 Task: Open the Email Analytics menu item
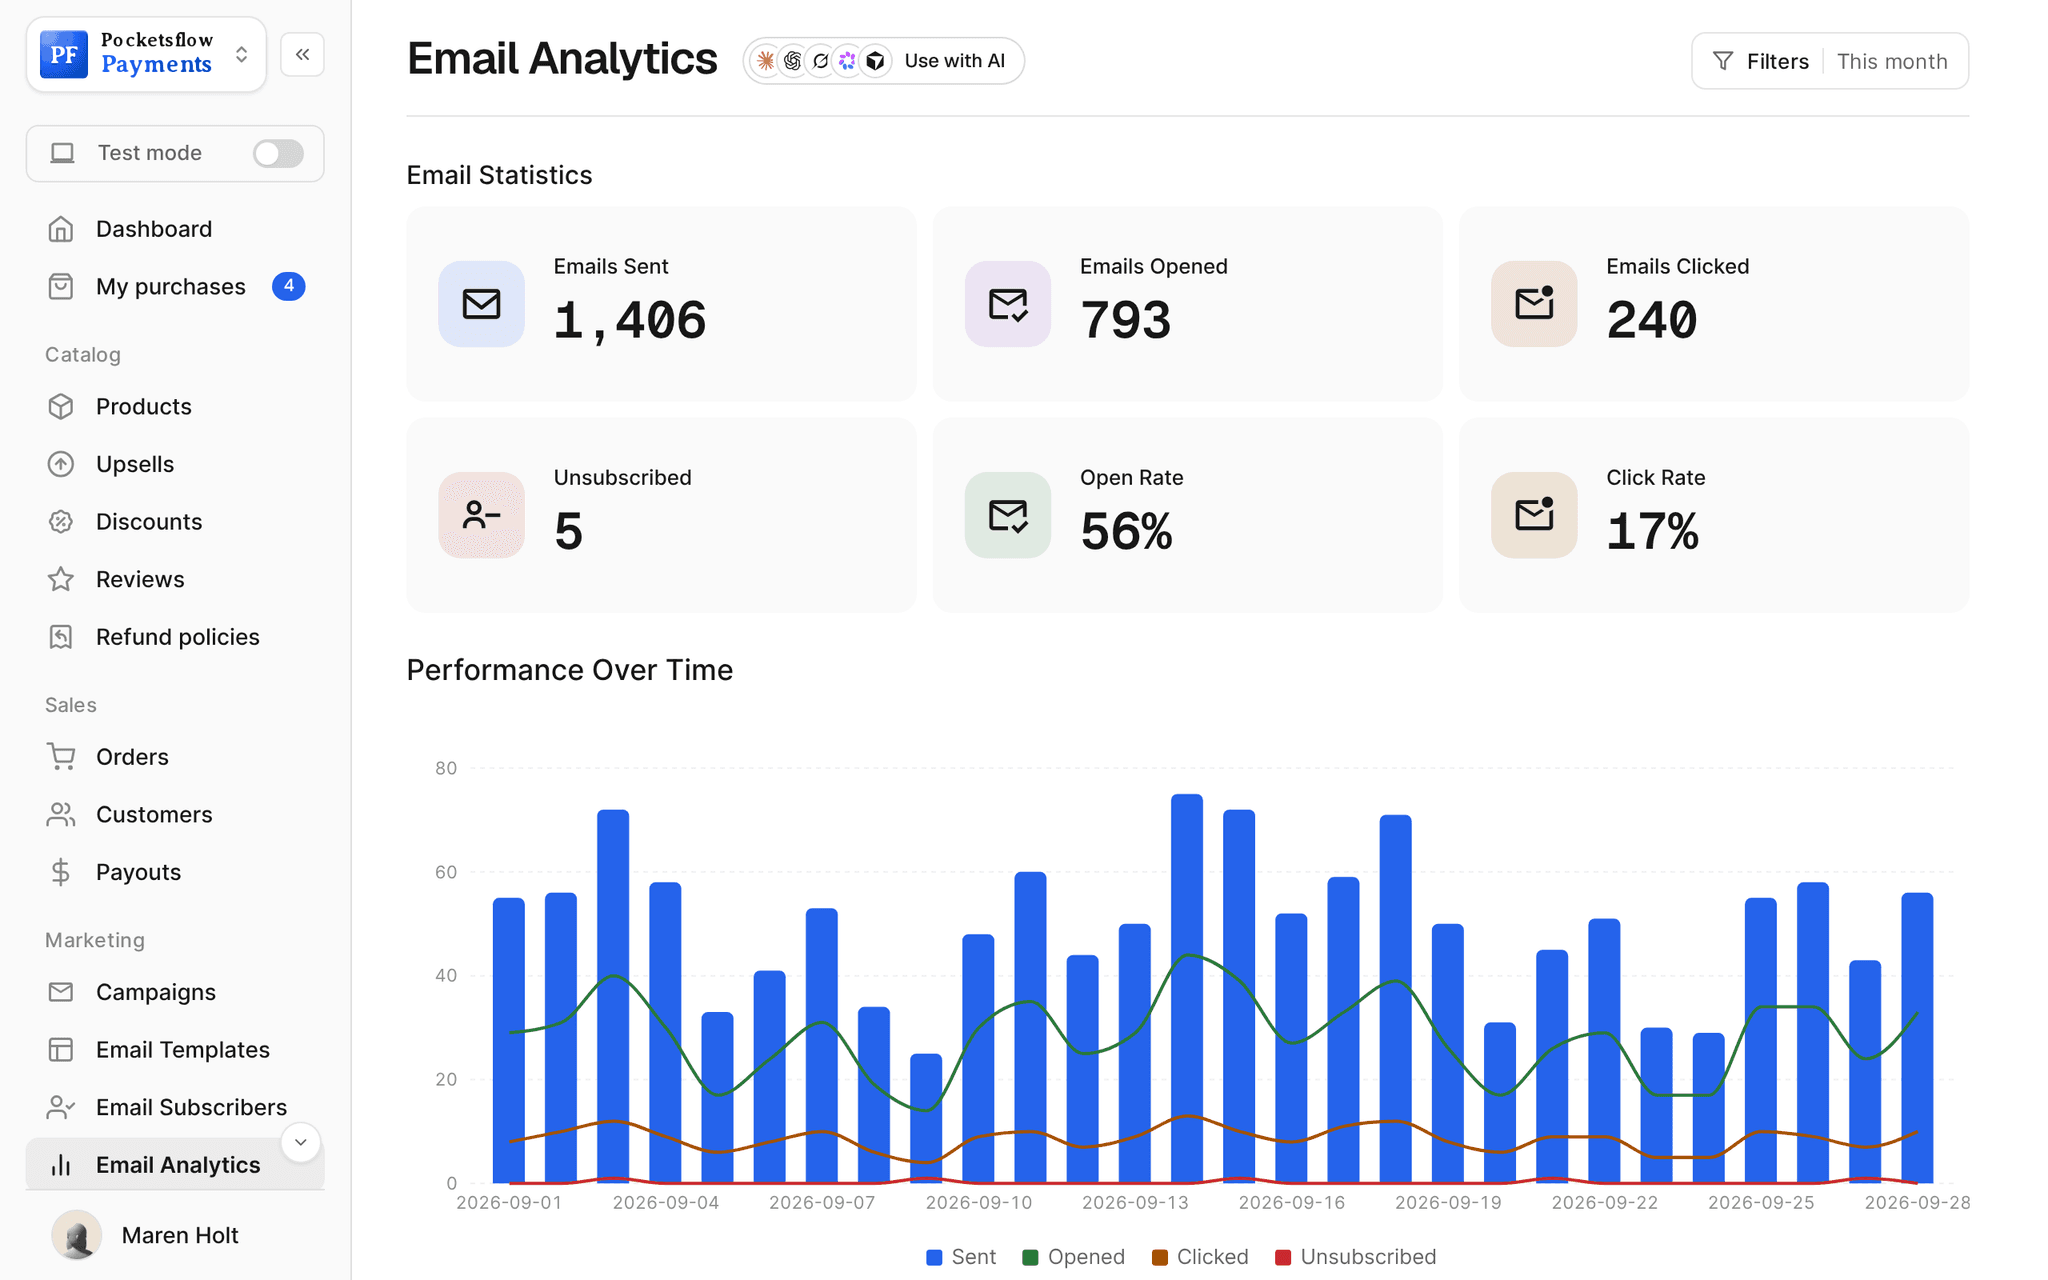pyautogui.click(x=175, y=1165)
